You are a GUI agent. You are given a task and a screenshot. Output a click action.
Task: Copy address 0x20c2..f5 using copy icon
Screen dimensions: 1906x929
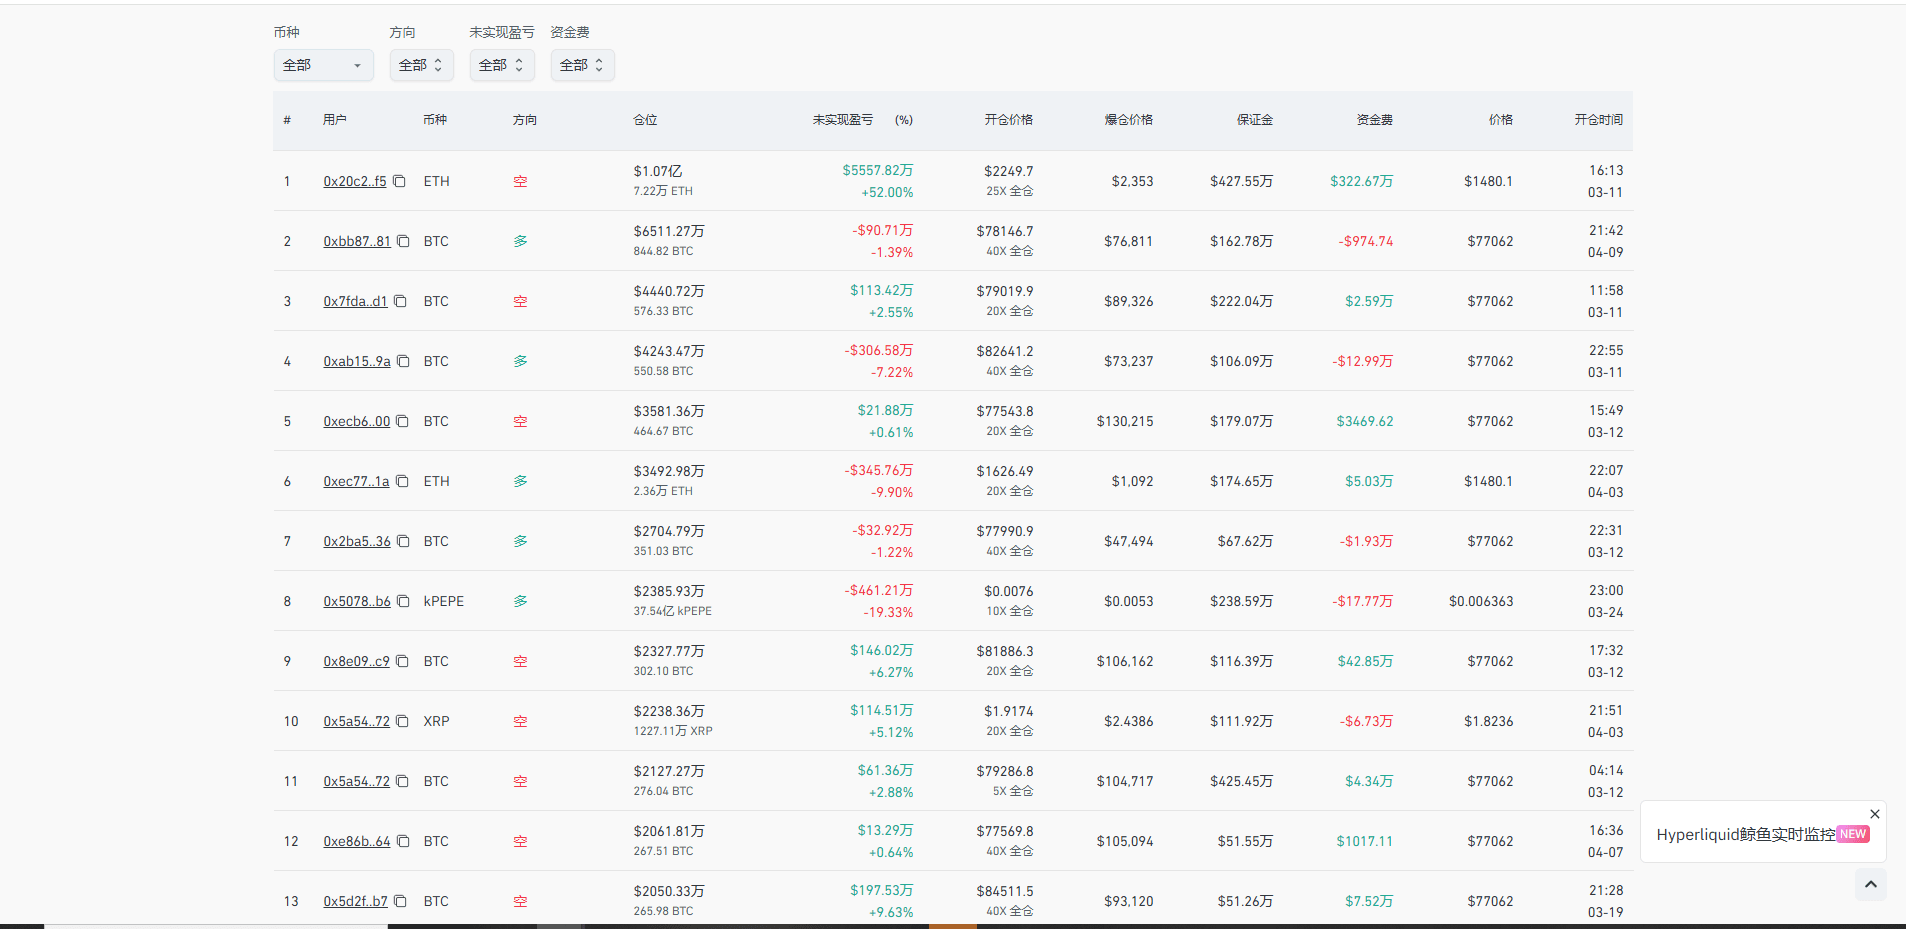[x=399, y=181]
